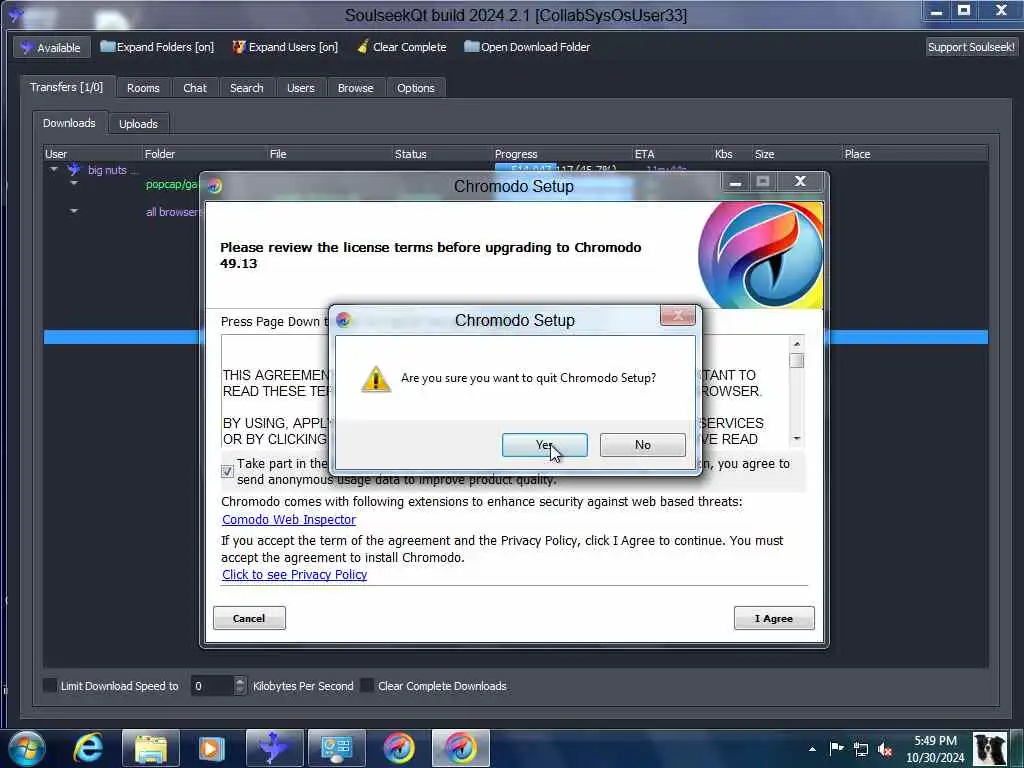Click the download progress bar
Screen dimensions: 1024x768
pos(563,168)
